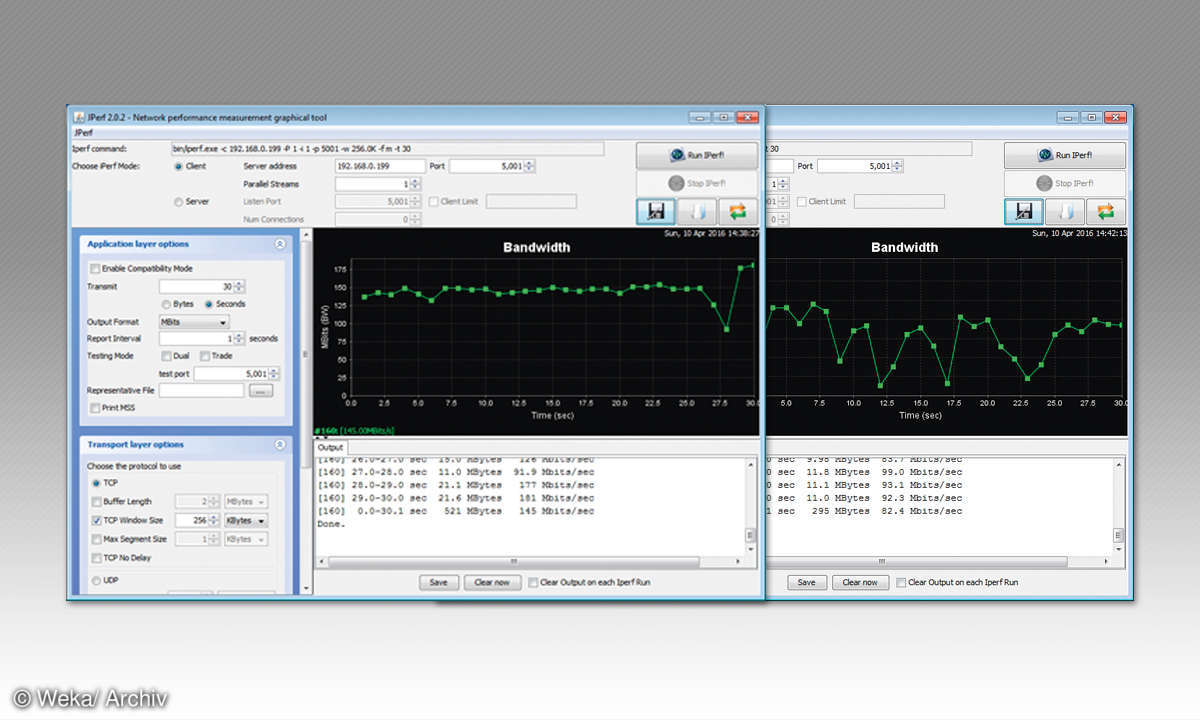Select the UDP protocol
Viewport: 1200px width, 720px height.
pyautogui.click(x=96, y=580)
